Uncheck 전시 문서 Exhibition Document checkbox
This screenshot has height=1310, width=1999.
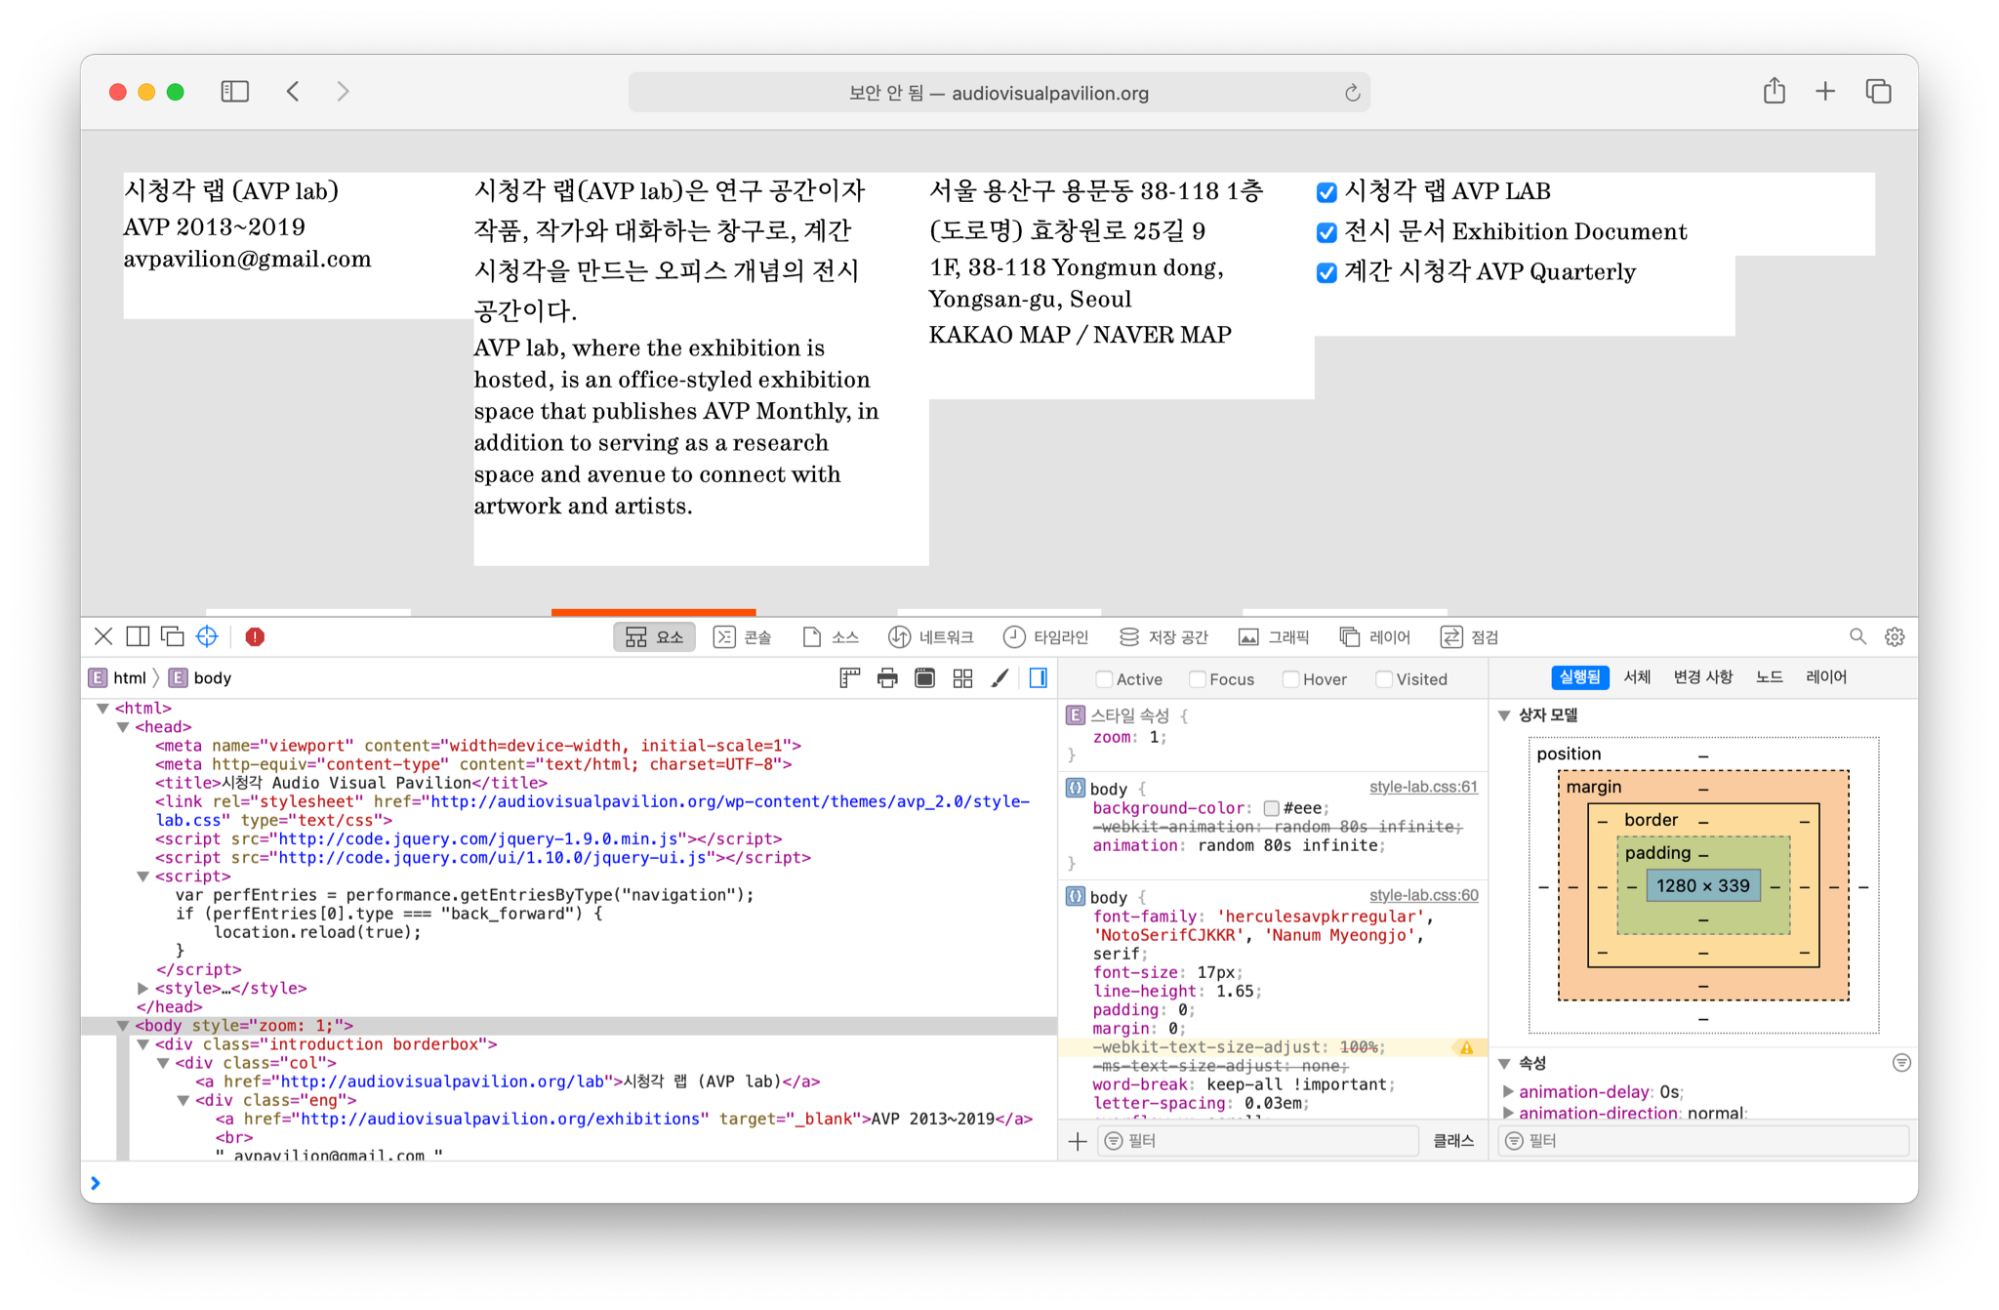1326,233
